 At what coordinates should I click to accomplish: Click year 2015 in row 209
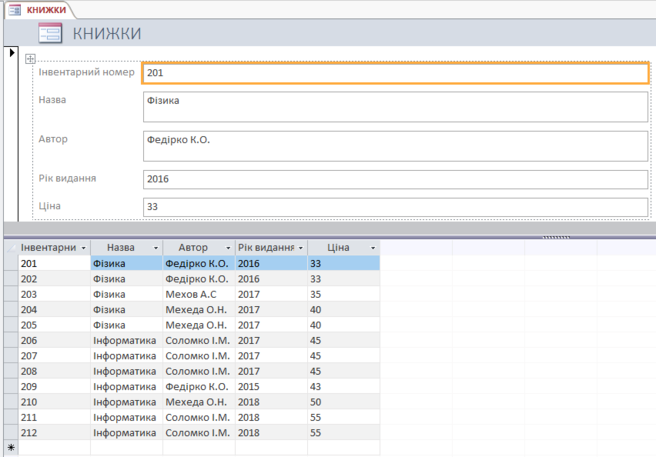point(271,386)
